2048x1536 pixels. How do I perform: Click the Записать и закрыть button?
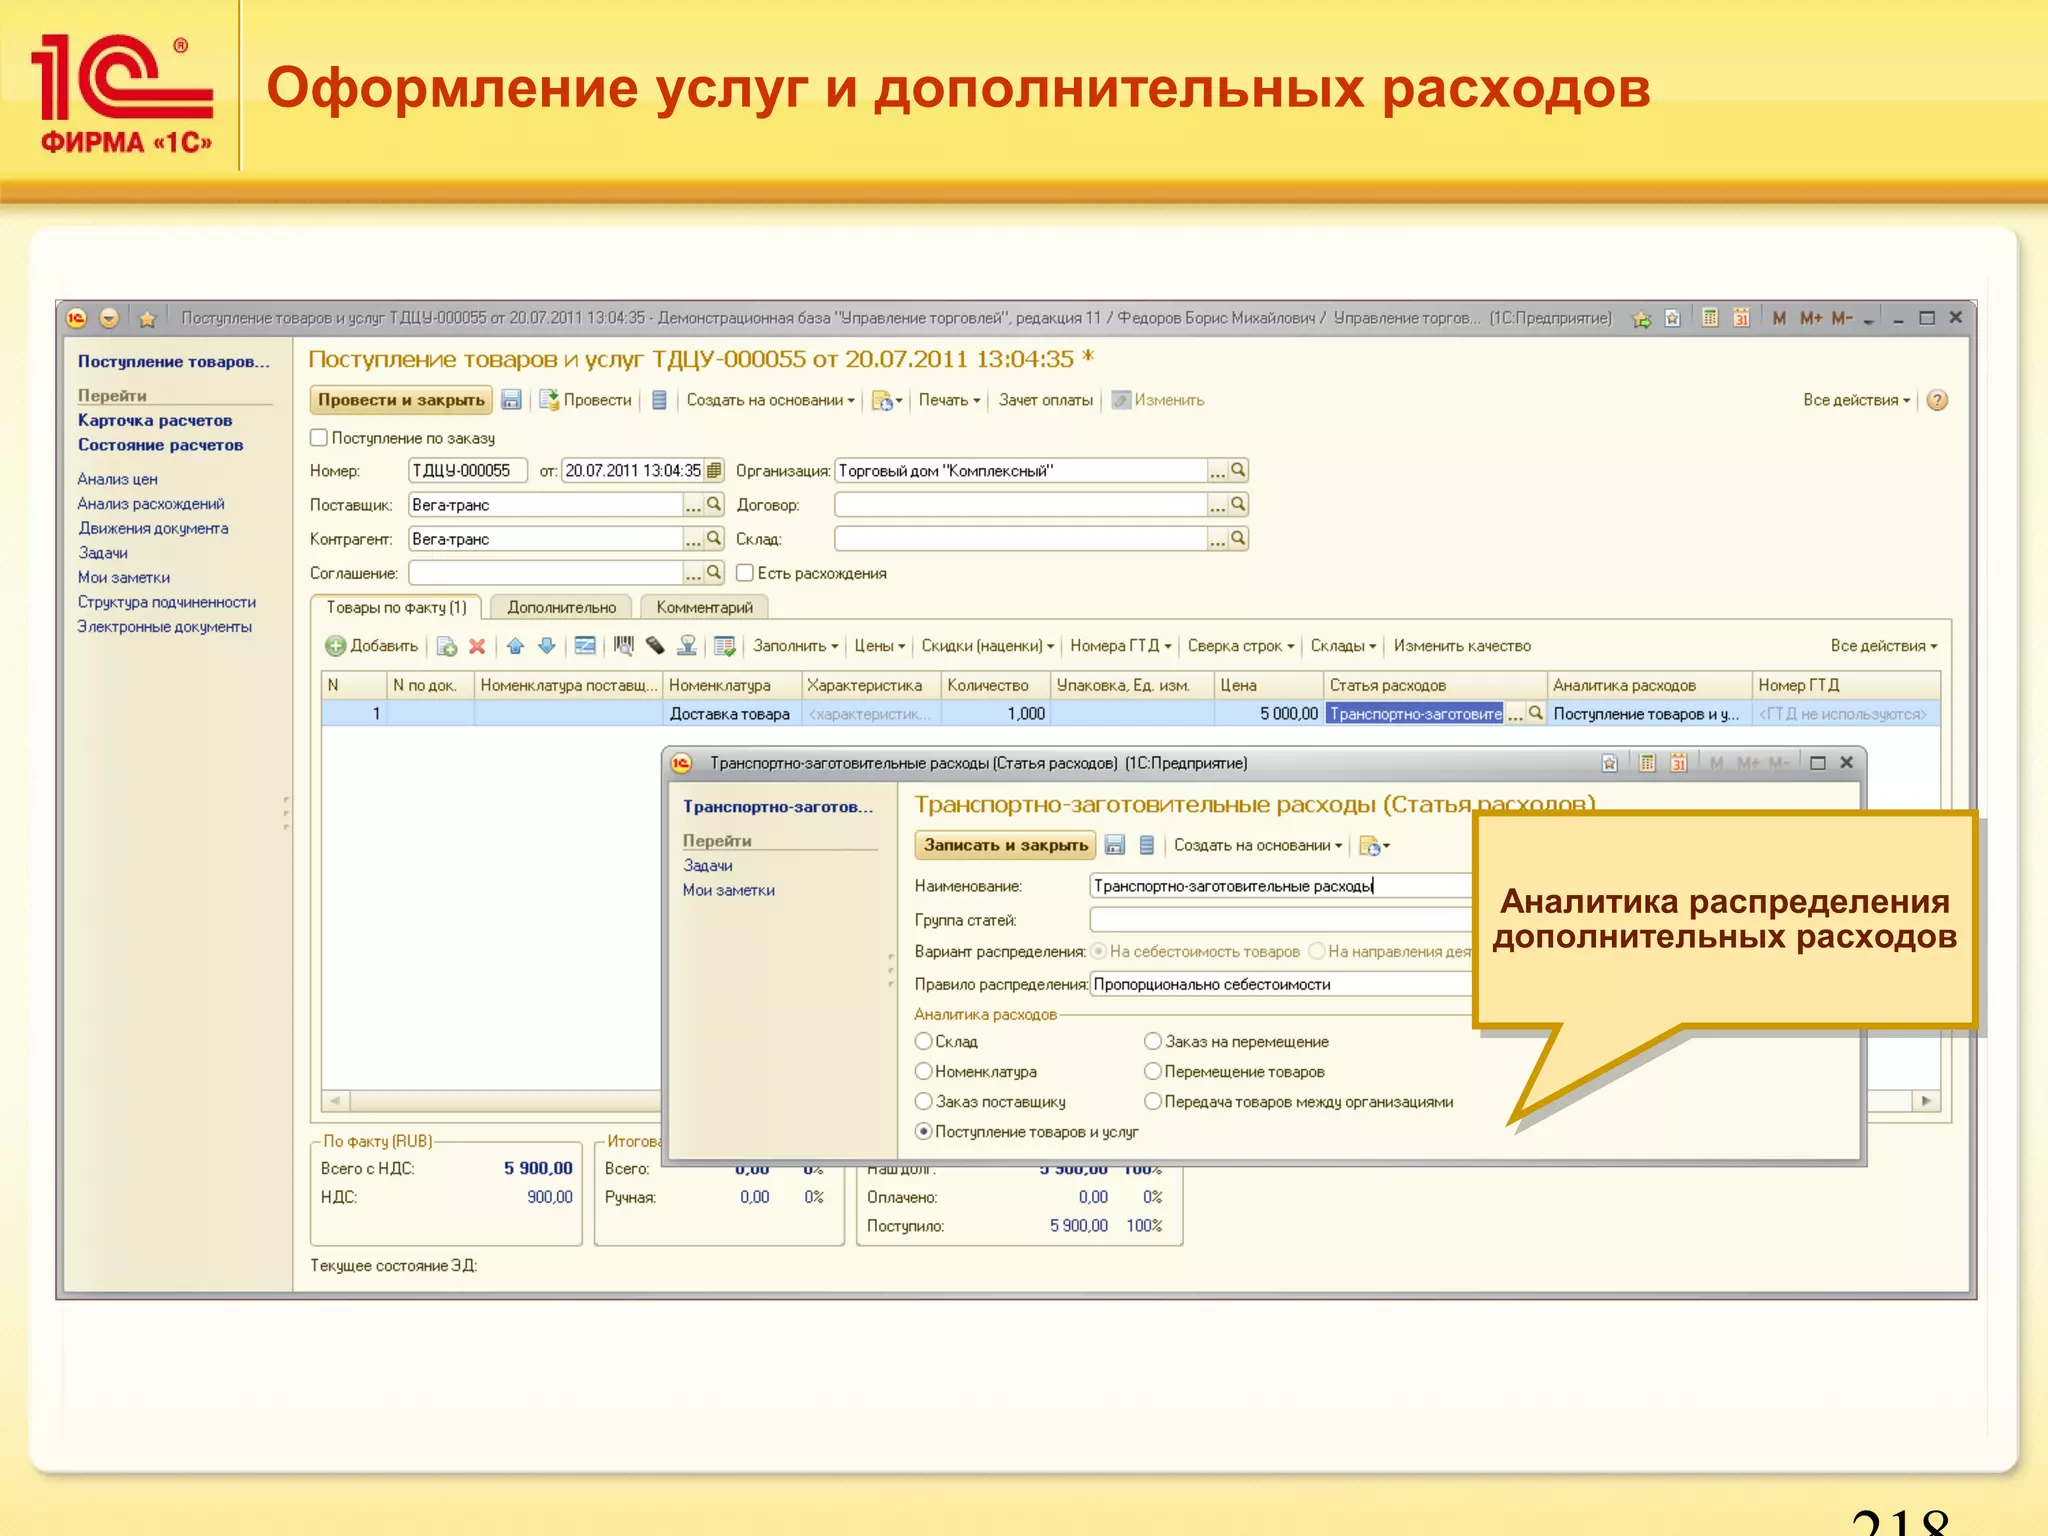[x=1005, y=845]
